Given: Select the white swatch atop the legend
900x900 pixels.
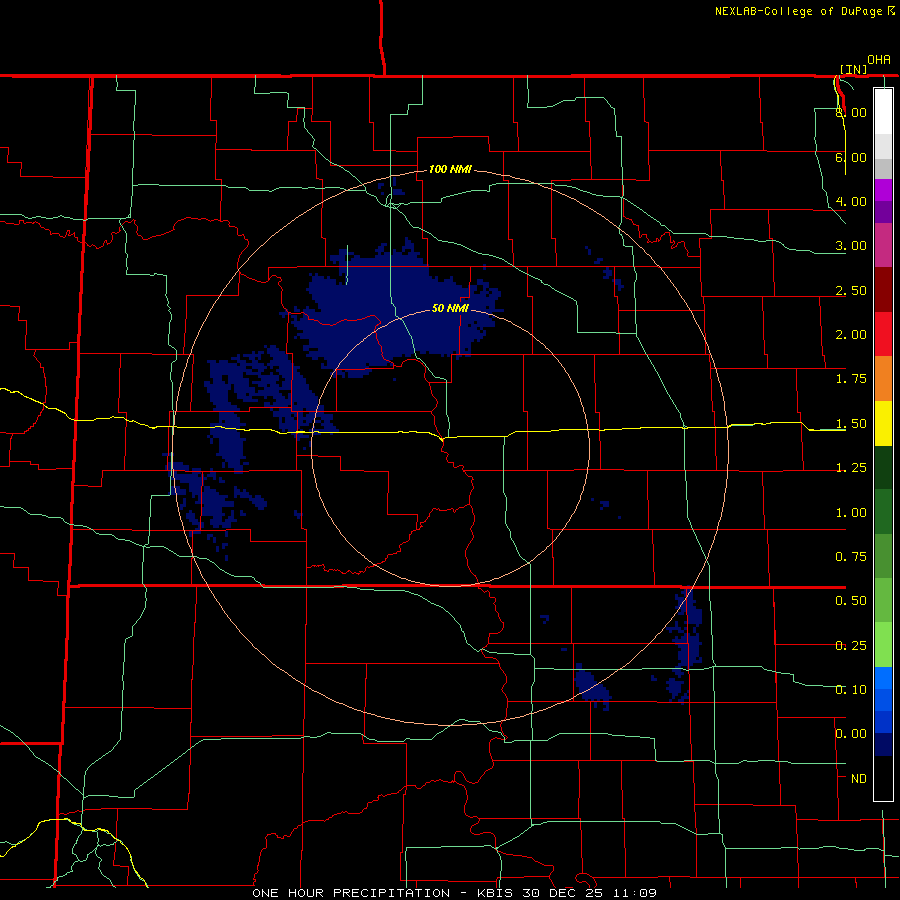Looking at the screenshot, I should 883,111.
